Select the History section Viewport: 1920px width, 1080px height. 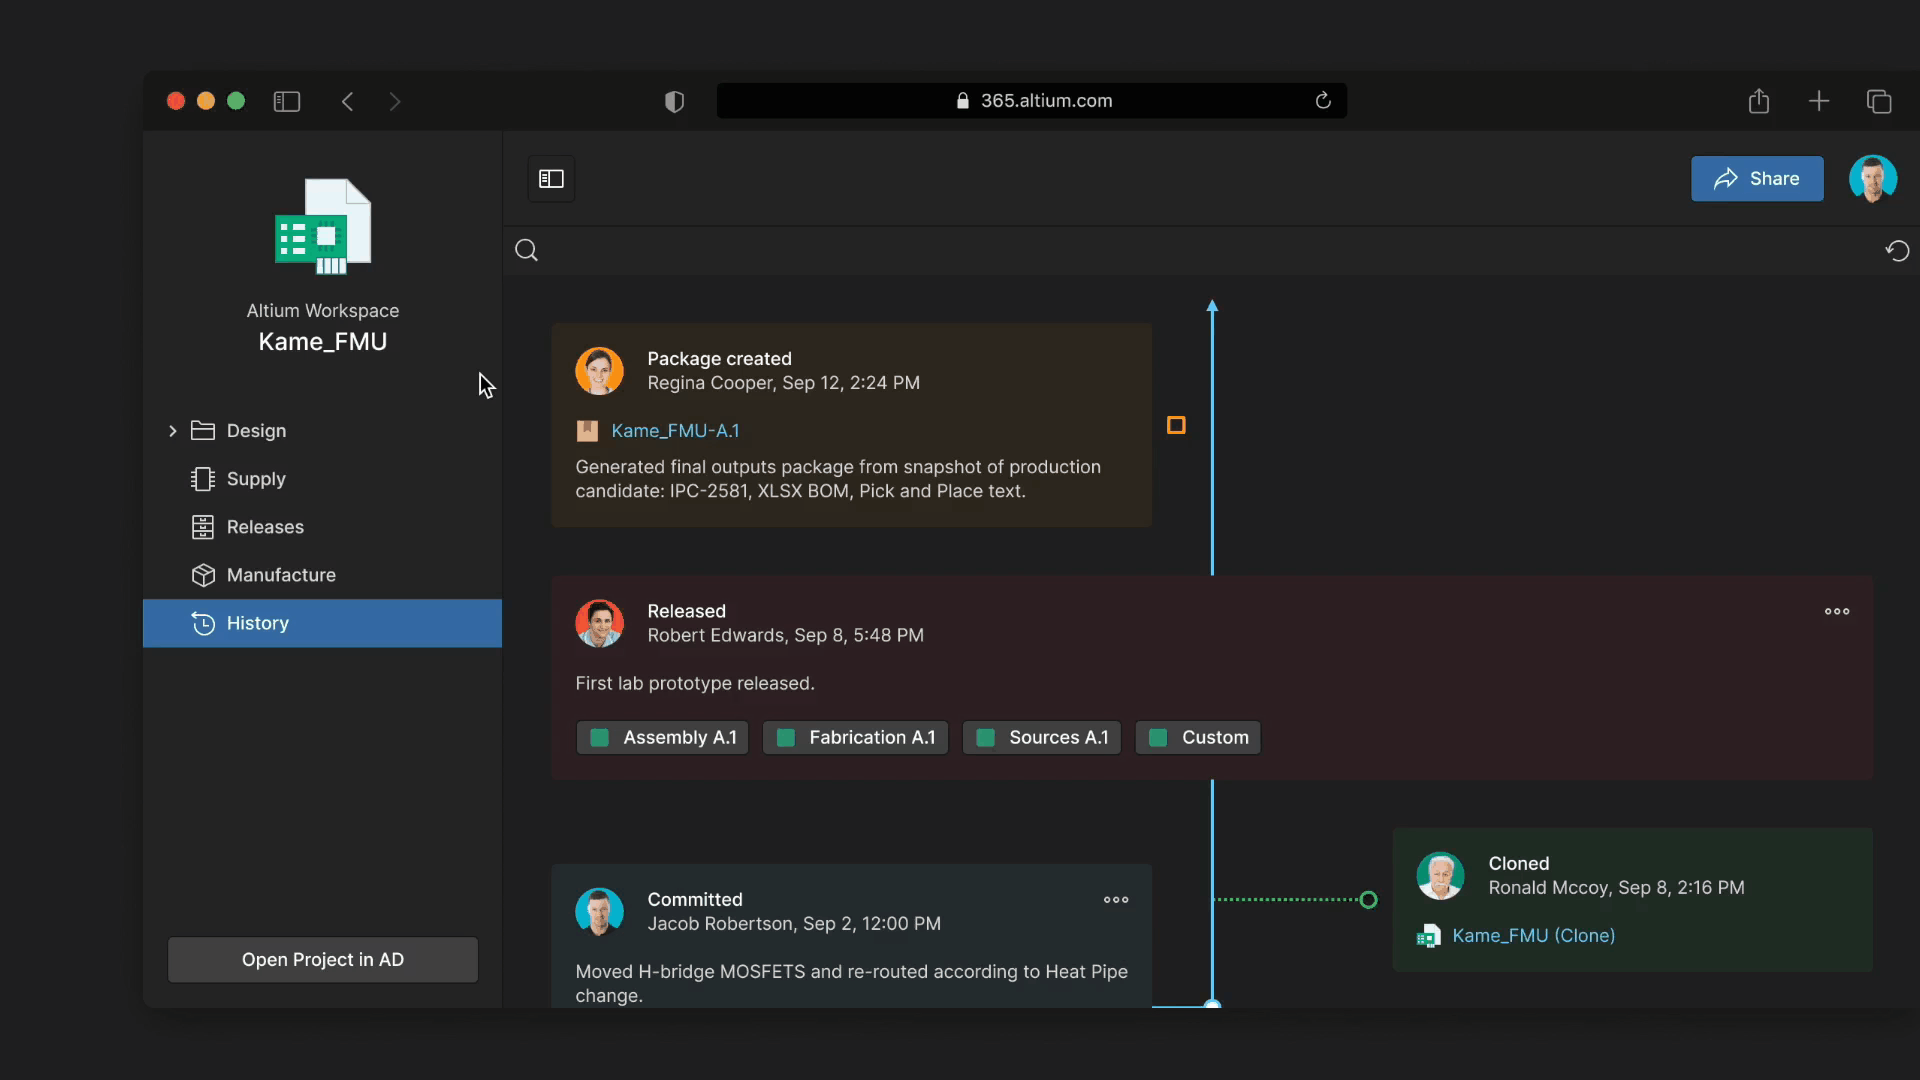(322, 623)
